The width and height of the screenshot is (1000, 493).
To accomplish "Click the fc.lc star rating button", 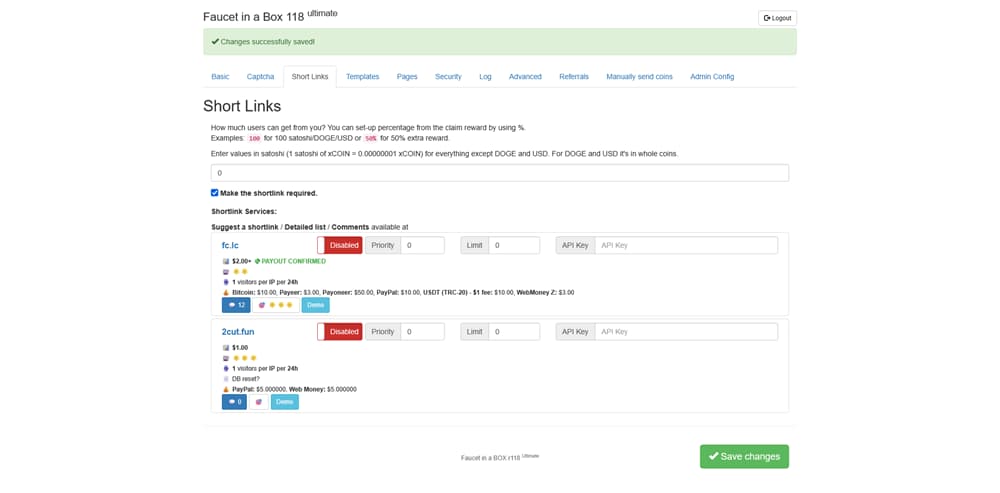I will [x=276, y=305].
